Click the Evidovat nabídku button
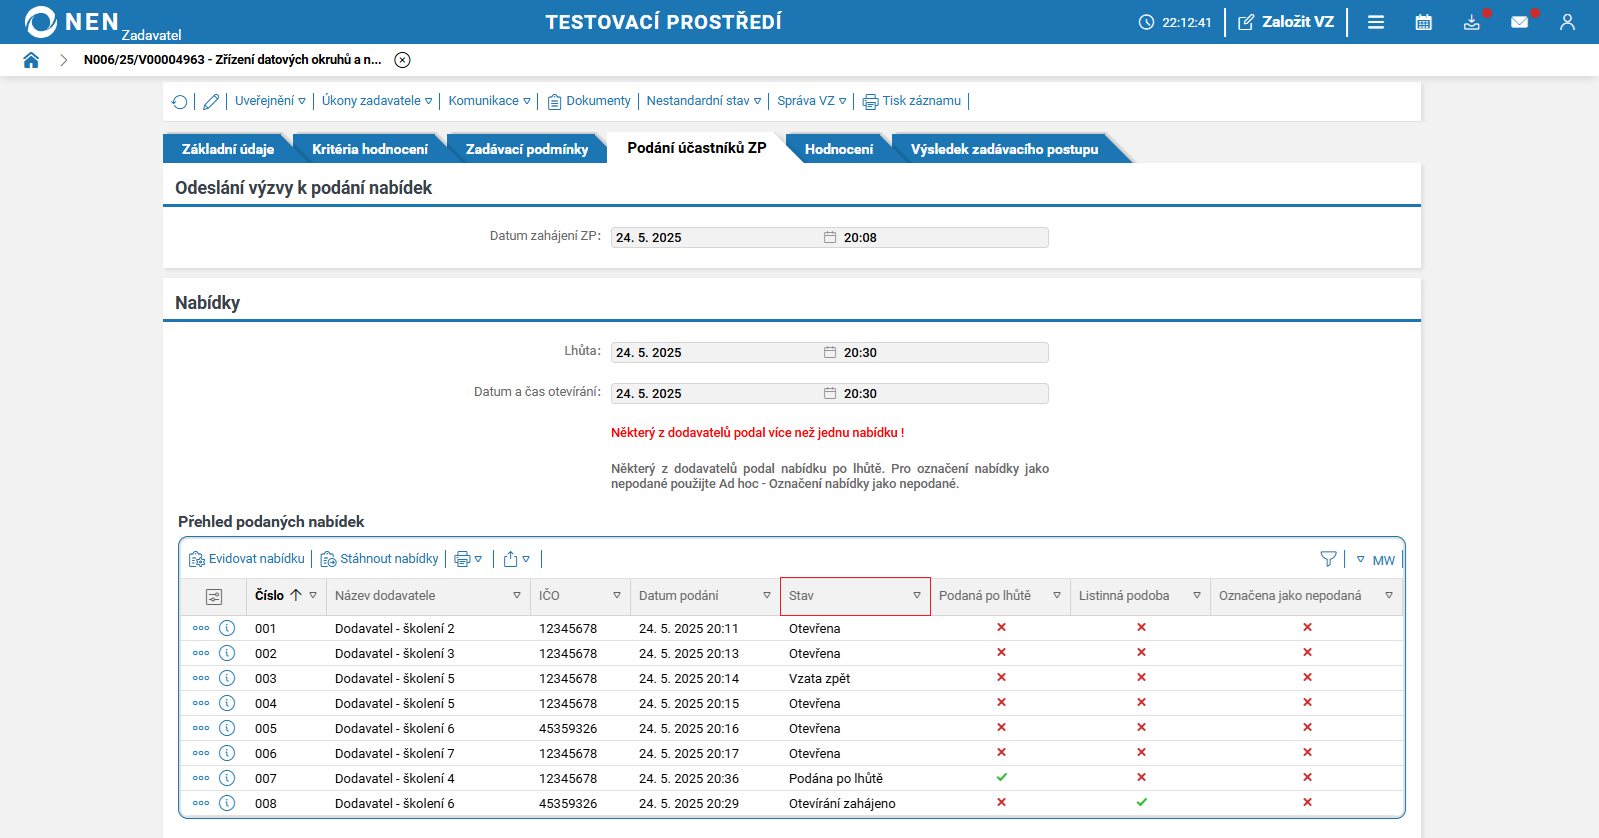 (x=247, y=559)
